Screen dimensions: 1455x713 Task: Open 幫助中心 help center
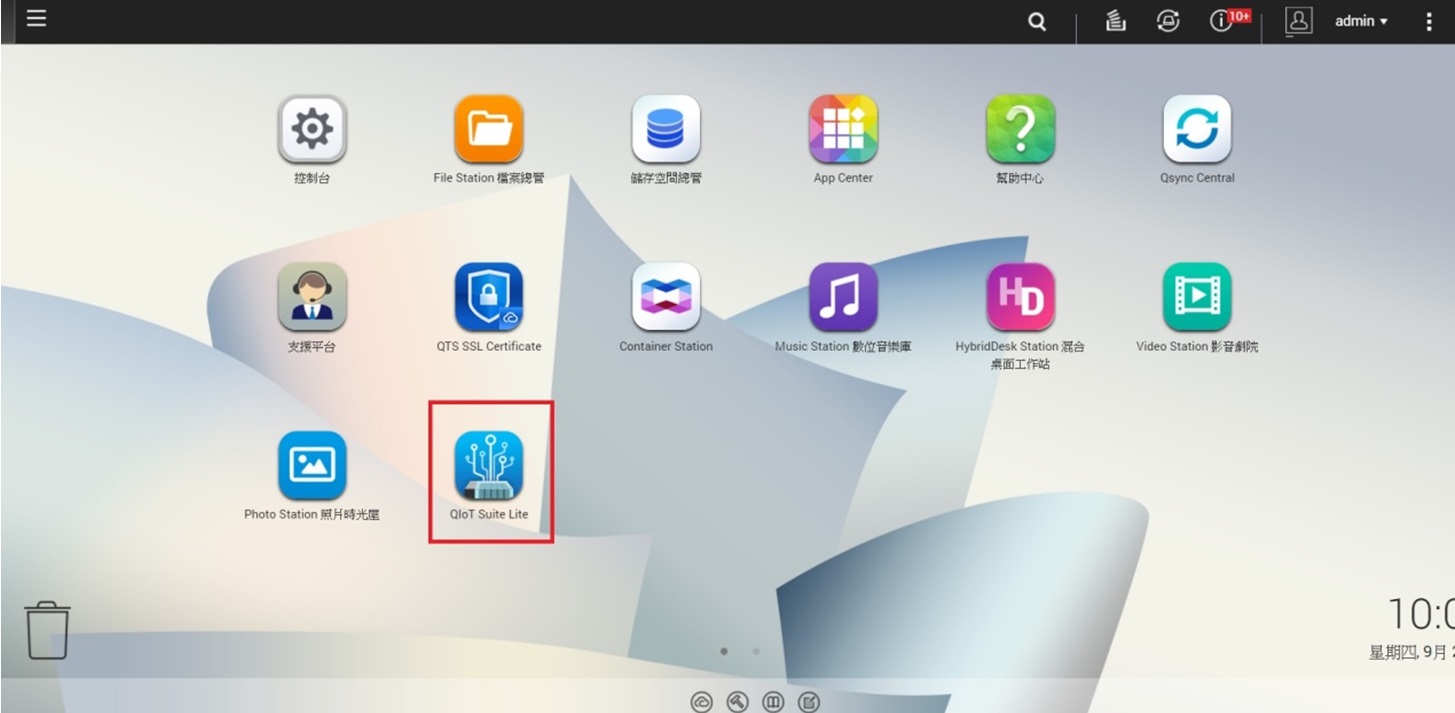[1020, 129]
